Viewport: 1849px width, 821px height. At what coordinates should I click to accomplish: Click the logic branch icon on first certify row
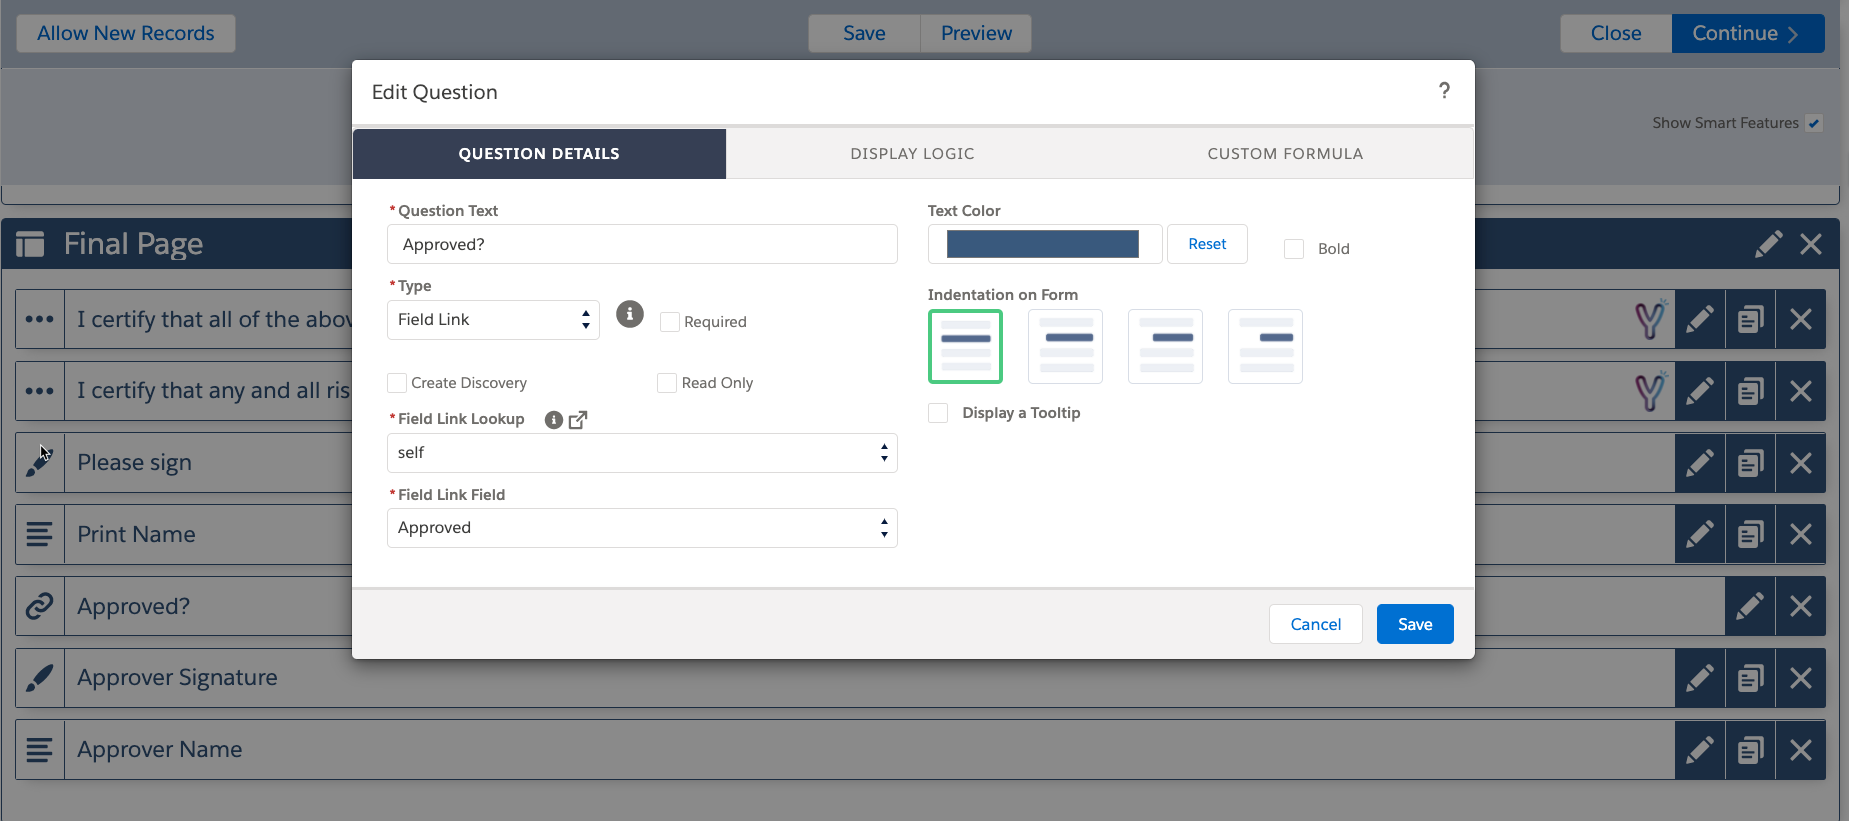1651,319
